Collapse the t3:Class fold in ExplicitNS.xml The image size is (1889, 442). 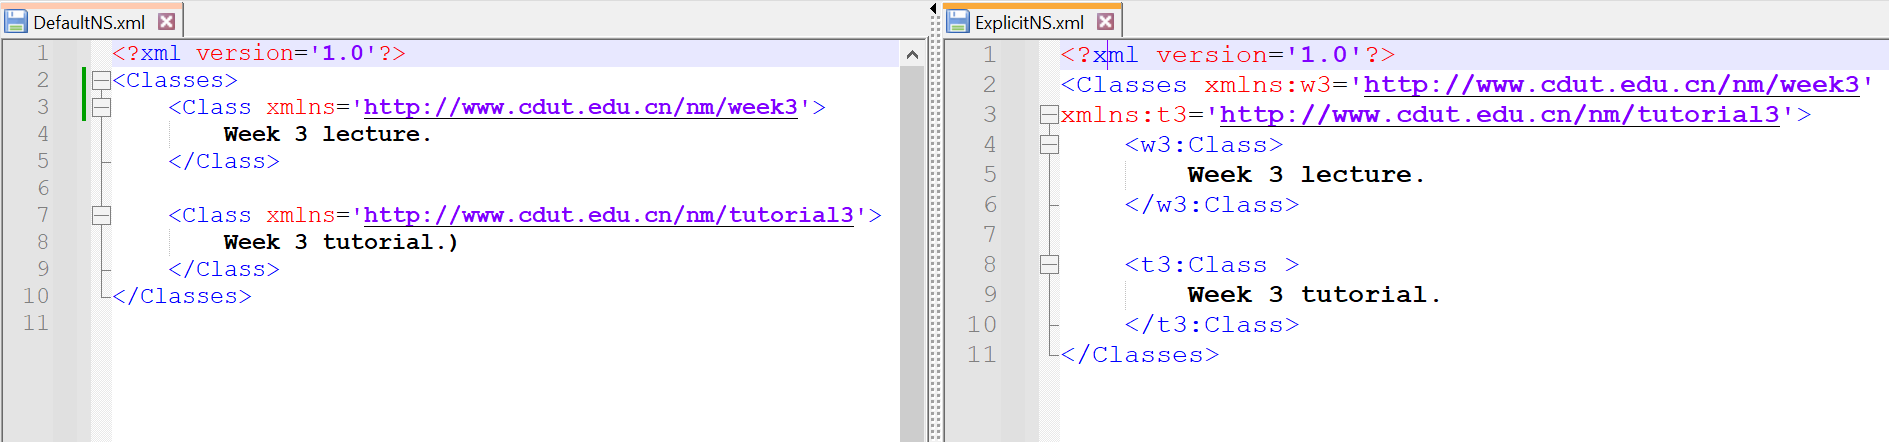pyautogui.click(x=1049, y=265)
